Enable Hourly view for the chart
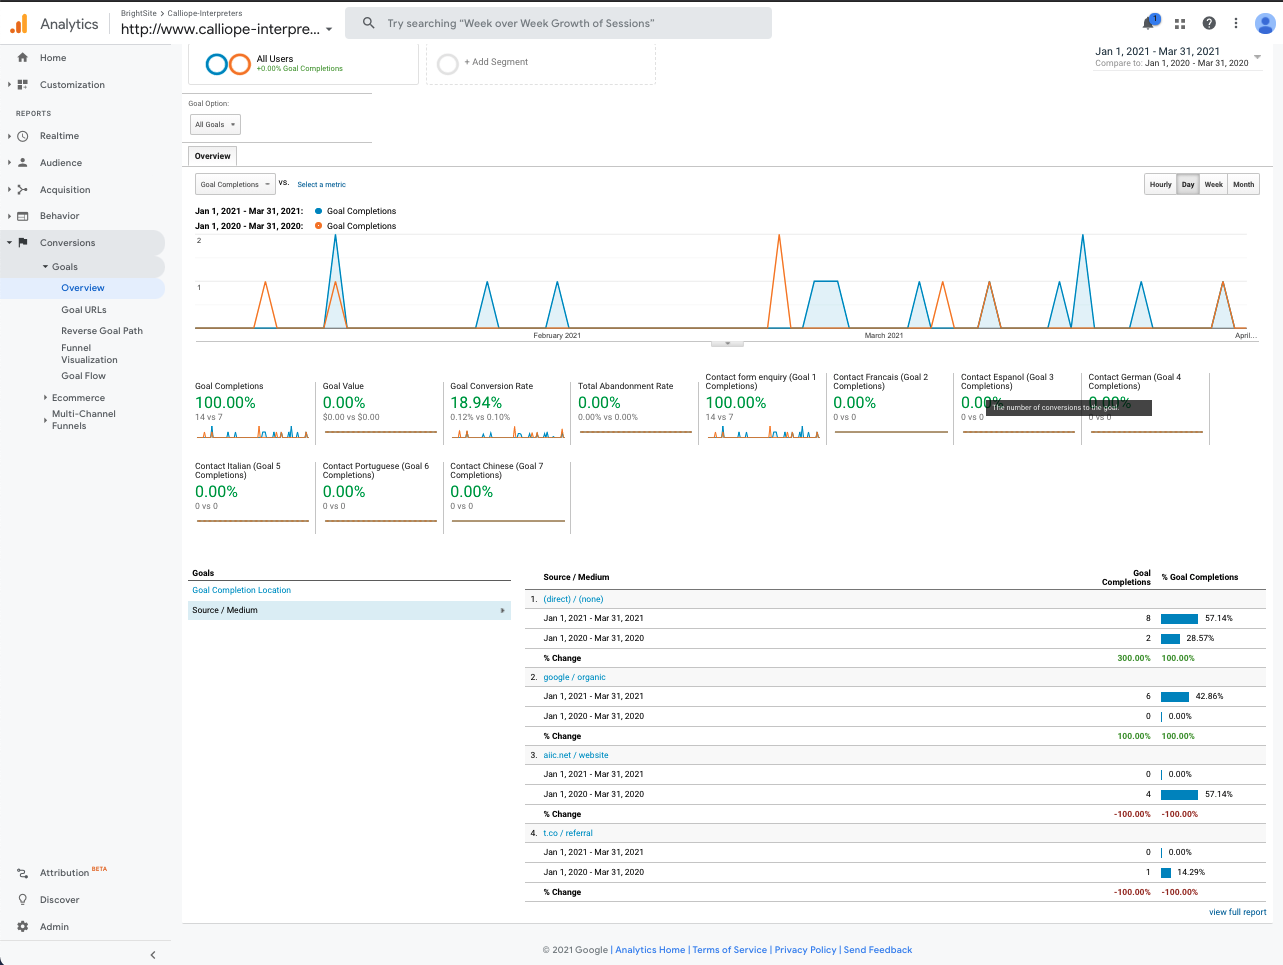 click(x=1160, y=184)
